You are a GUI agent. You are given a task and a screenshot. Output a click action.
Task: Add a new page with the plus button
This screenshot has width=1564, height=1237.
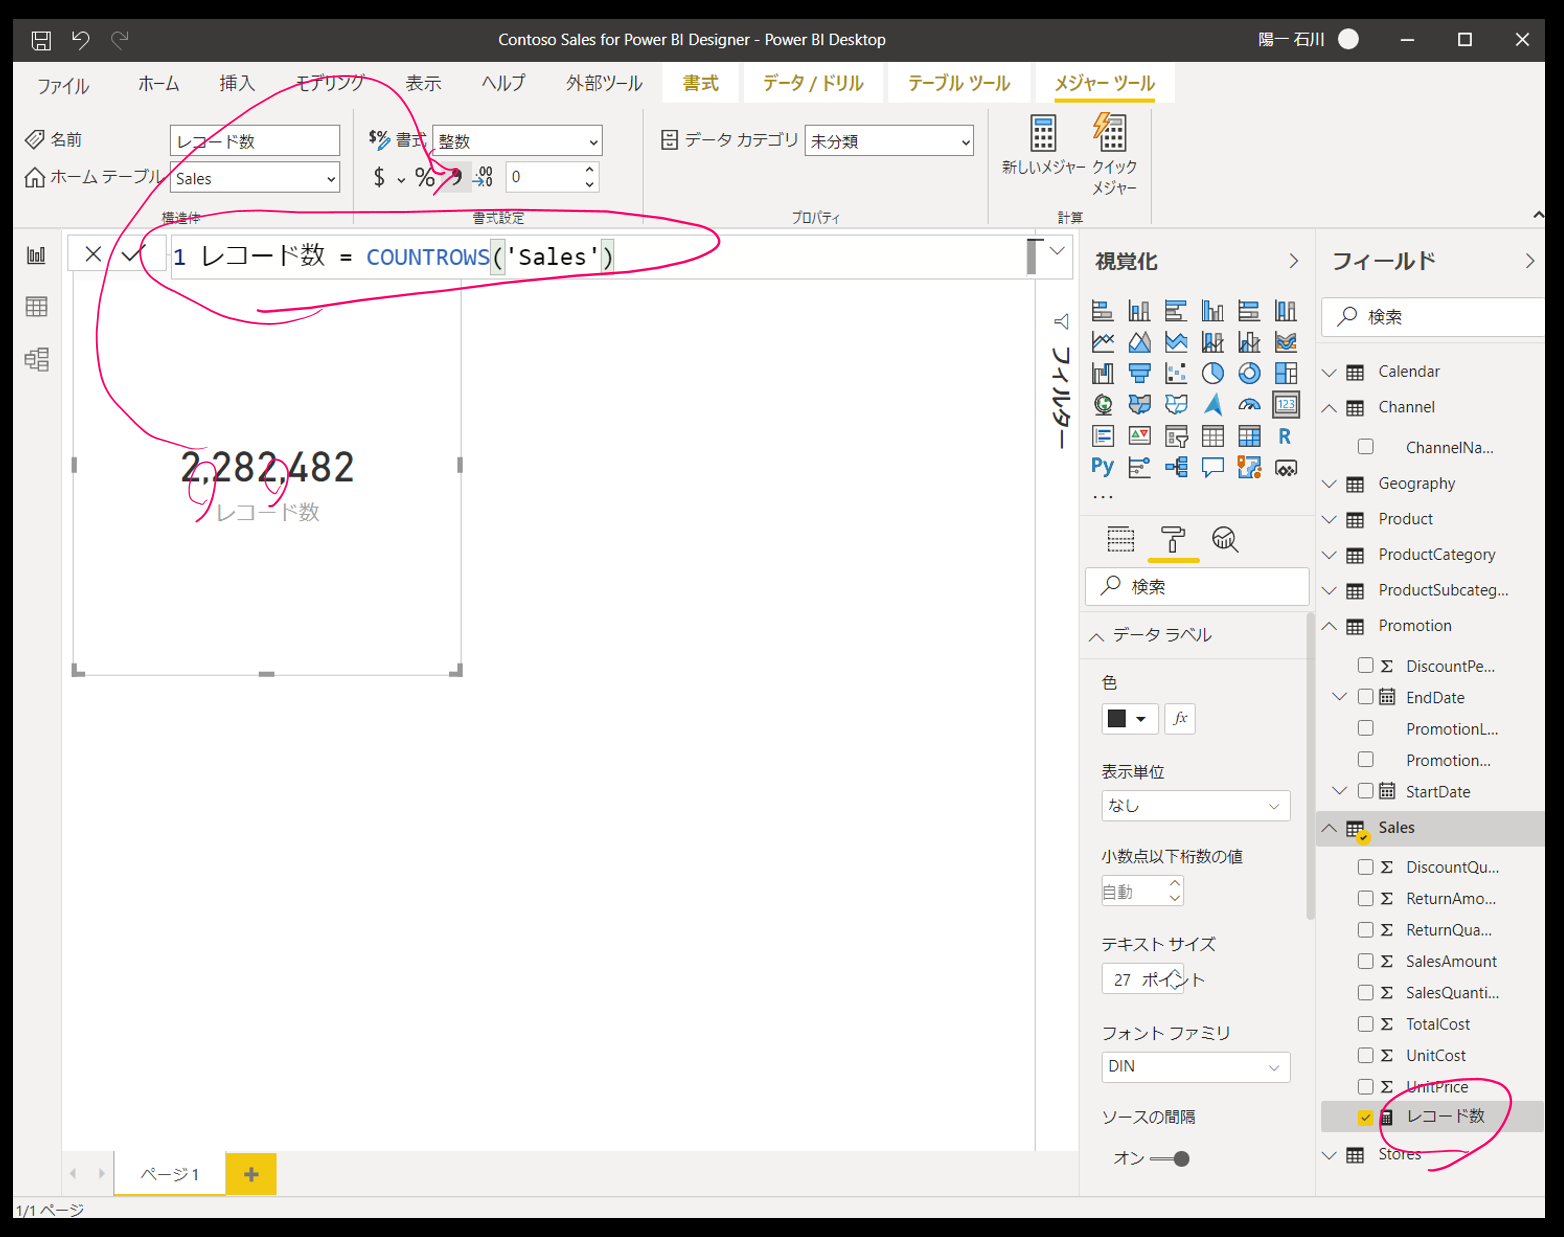coord(251,1174)
